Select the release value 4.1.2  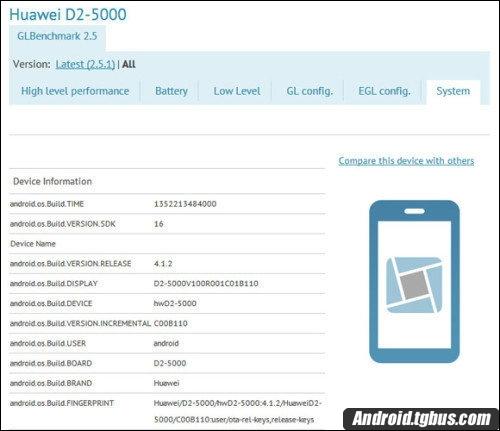pyautogui.click(x=163, y=264)
